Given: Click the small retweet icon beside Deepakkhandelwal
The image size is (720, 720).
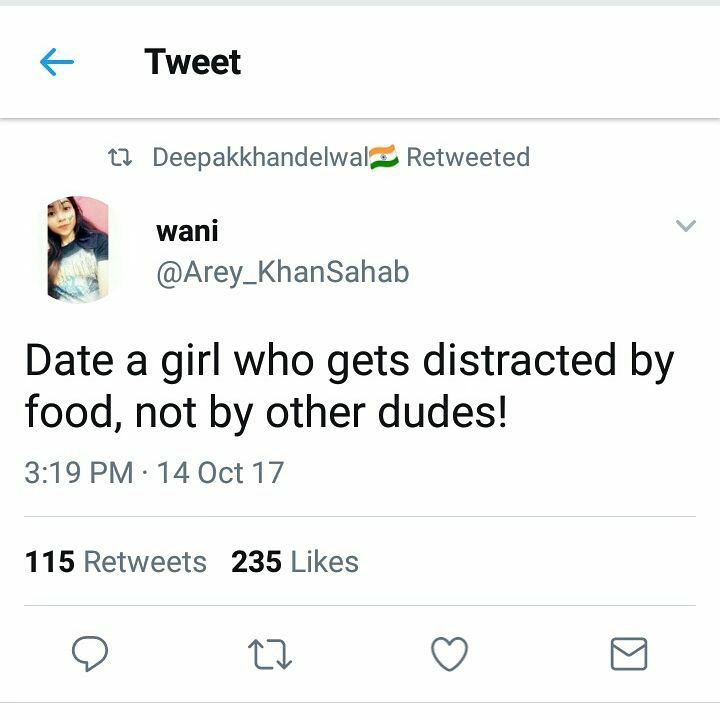Looking at the screenshot, I should point(120,158).
